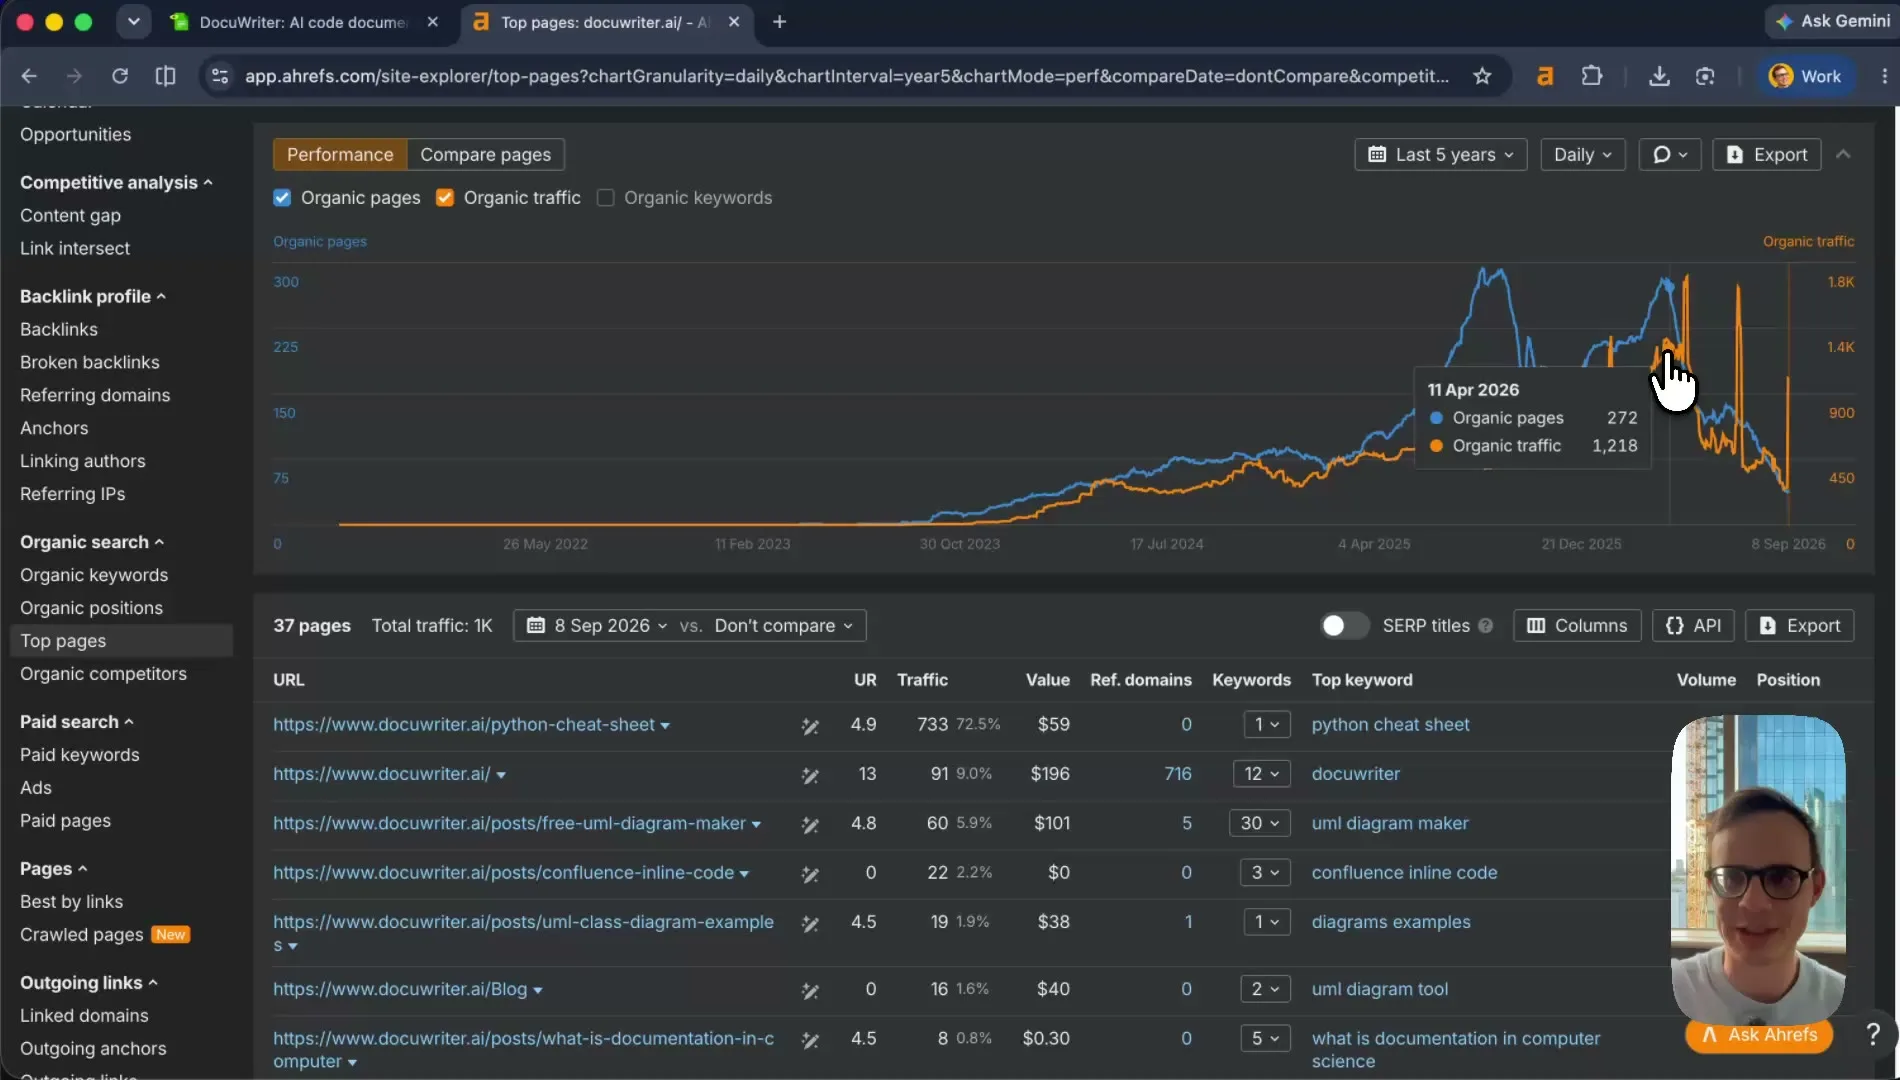Open the Ahrefs extension icon in toolbar
Image resolution: width=1900 pixels, height=1080 pixels.
(x=1545, y=76)
